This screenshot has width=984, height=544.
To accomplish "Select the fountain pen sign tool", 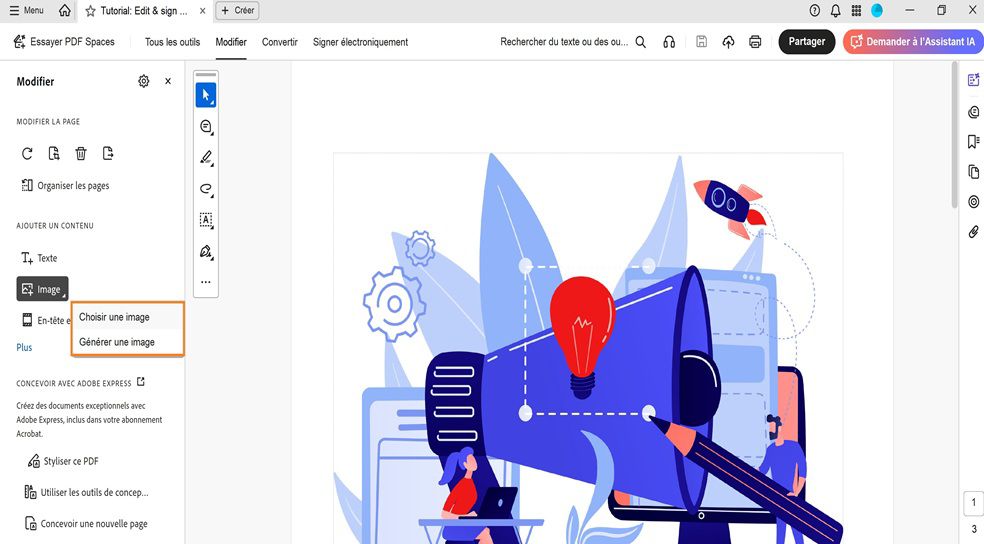I will click(x=206, y=252).
